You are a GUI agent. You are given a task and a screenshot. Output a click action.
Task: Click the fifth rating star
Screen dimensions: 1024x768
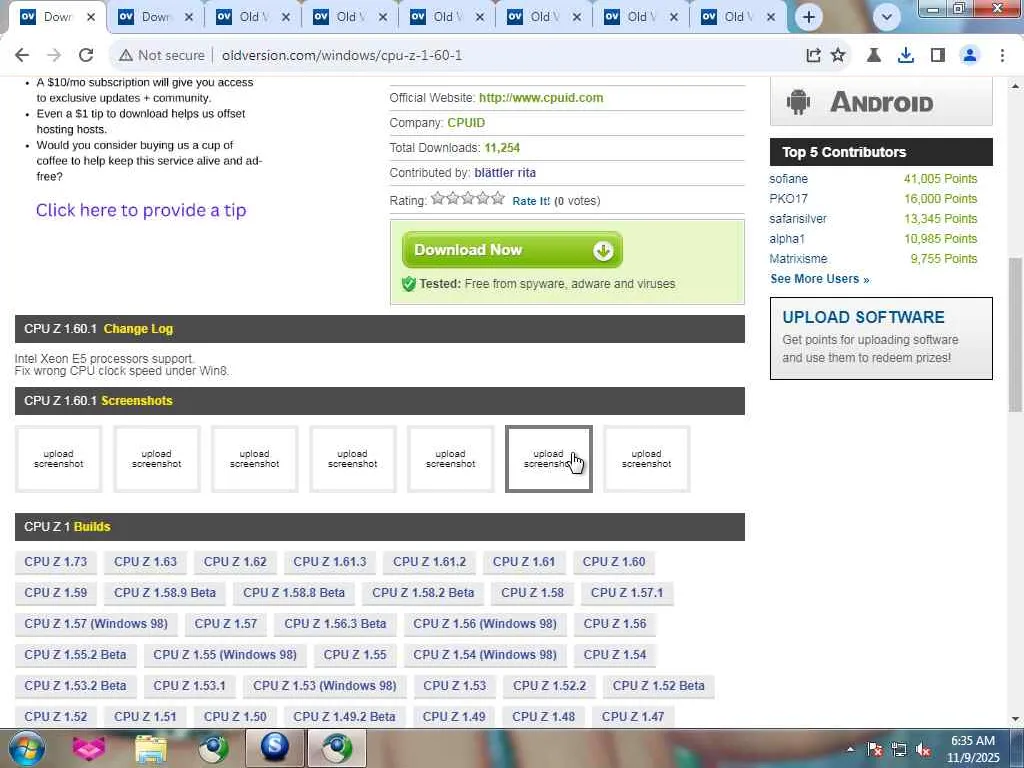(498, 199)
